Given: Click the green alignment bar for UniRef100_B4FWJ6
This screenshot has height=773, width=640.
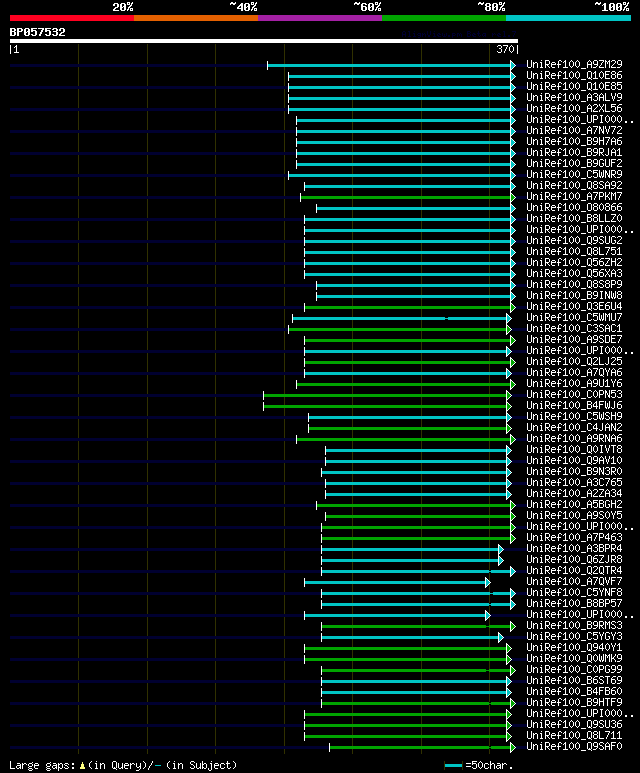Looking at the screenshot, I should (387, 406).
